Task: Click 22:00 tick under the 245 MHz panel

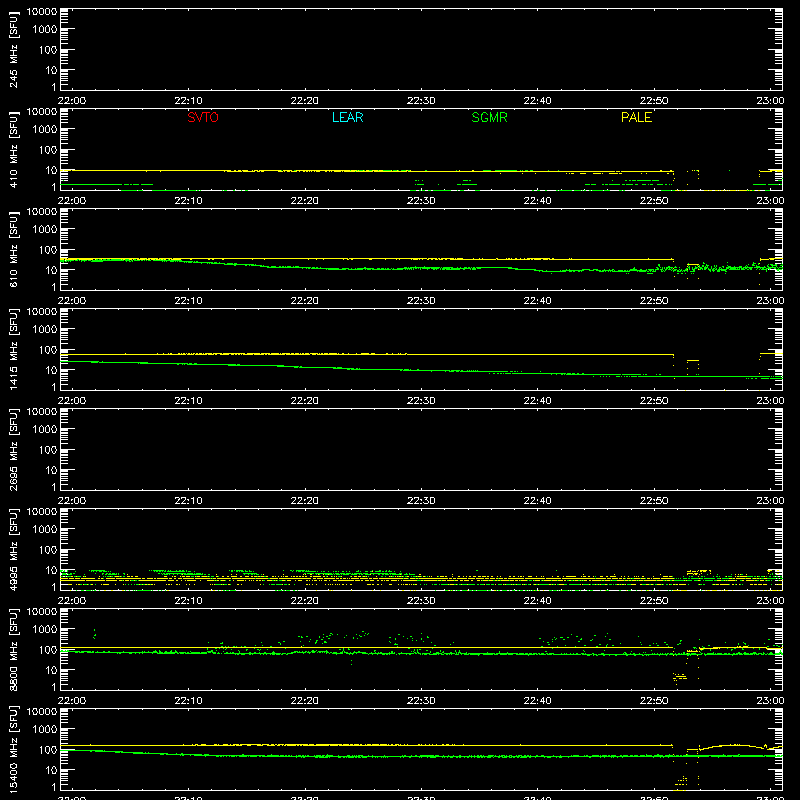Action: (71, 101)
